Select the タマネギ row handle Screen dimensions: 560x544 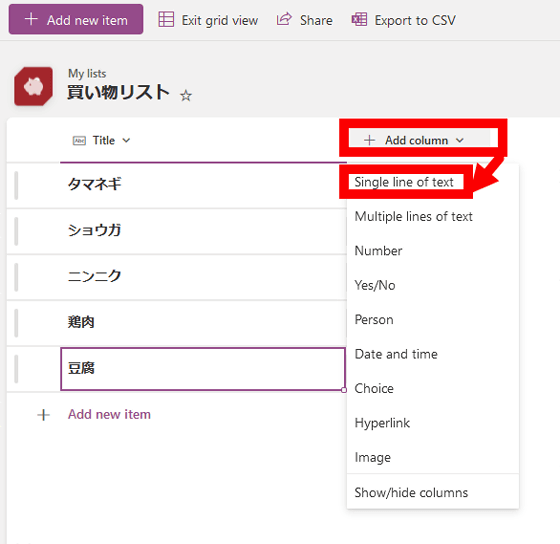point(16,185)
